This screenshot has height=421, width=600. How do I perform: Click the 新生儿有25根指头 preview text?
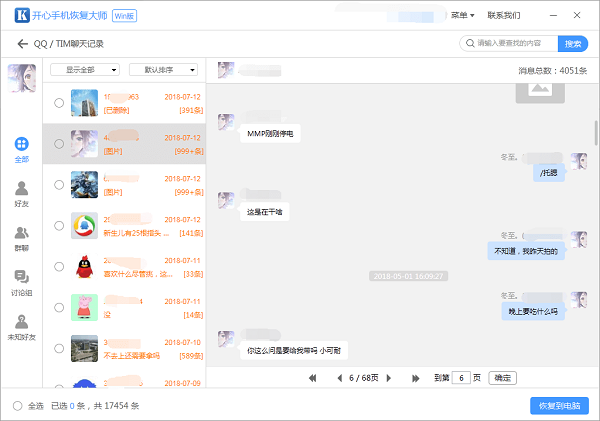coord(136,233)
